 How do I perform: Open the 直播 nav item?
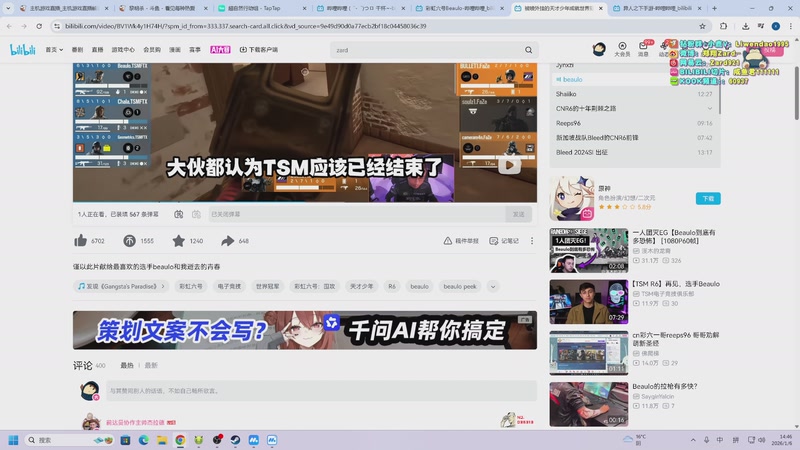pos(97,49)
